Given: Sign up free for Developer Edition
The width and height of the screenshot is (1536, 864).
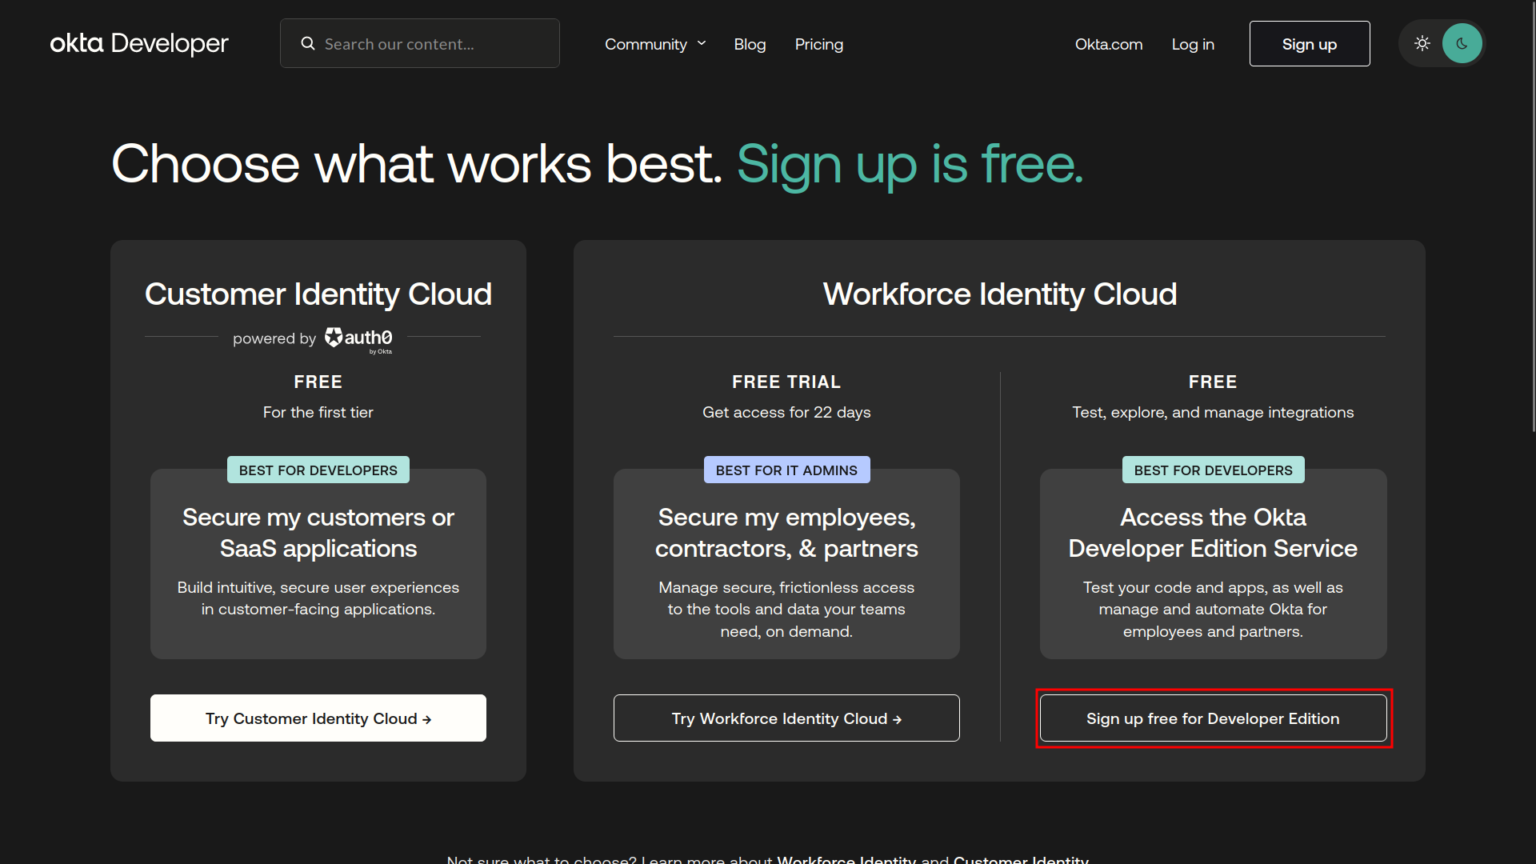Looking at the screenshot, I should 1213,718.
